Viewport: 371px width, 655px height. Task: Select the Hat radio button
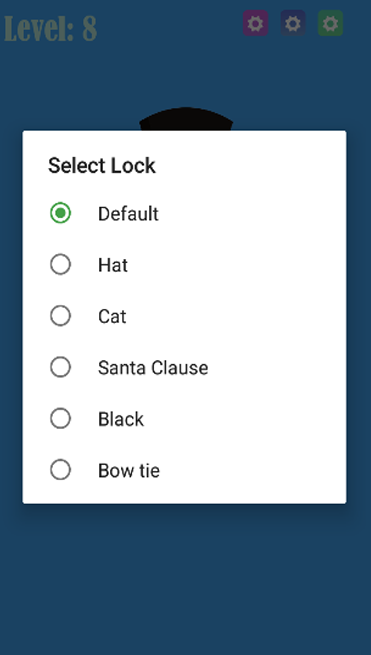click(61, 264)
